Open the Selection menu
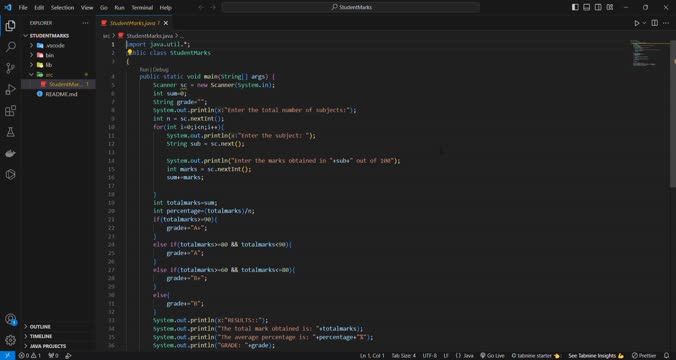This screenshot has width=676, height=360. (x=63, y=7)
